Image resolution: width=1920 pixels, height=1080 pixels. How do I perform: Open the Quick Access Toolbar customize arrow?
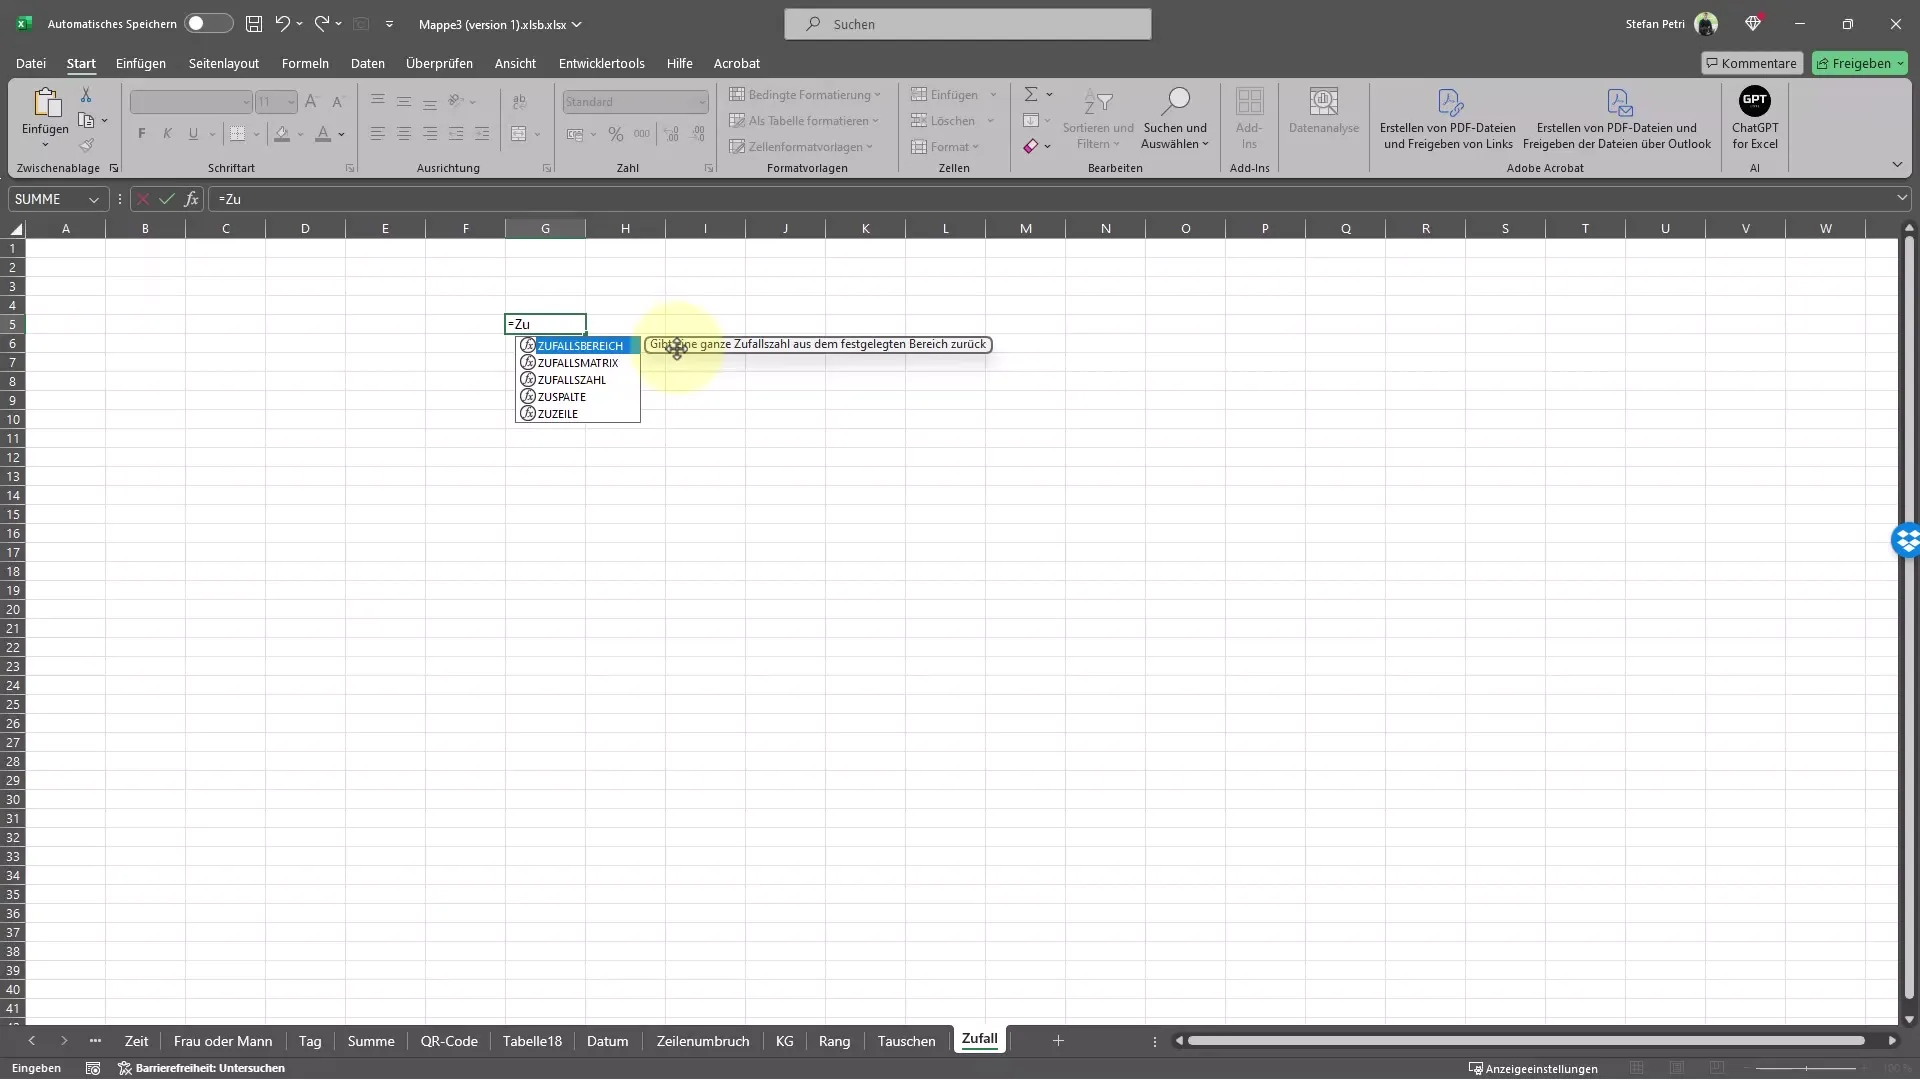(x=389, y=24)
